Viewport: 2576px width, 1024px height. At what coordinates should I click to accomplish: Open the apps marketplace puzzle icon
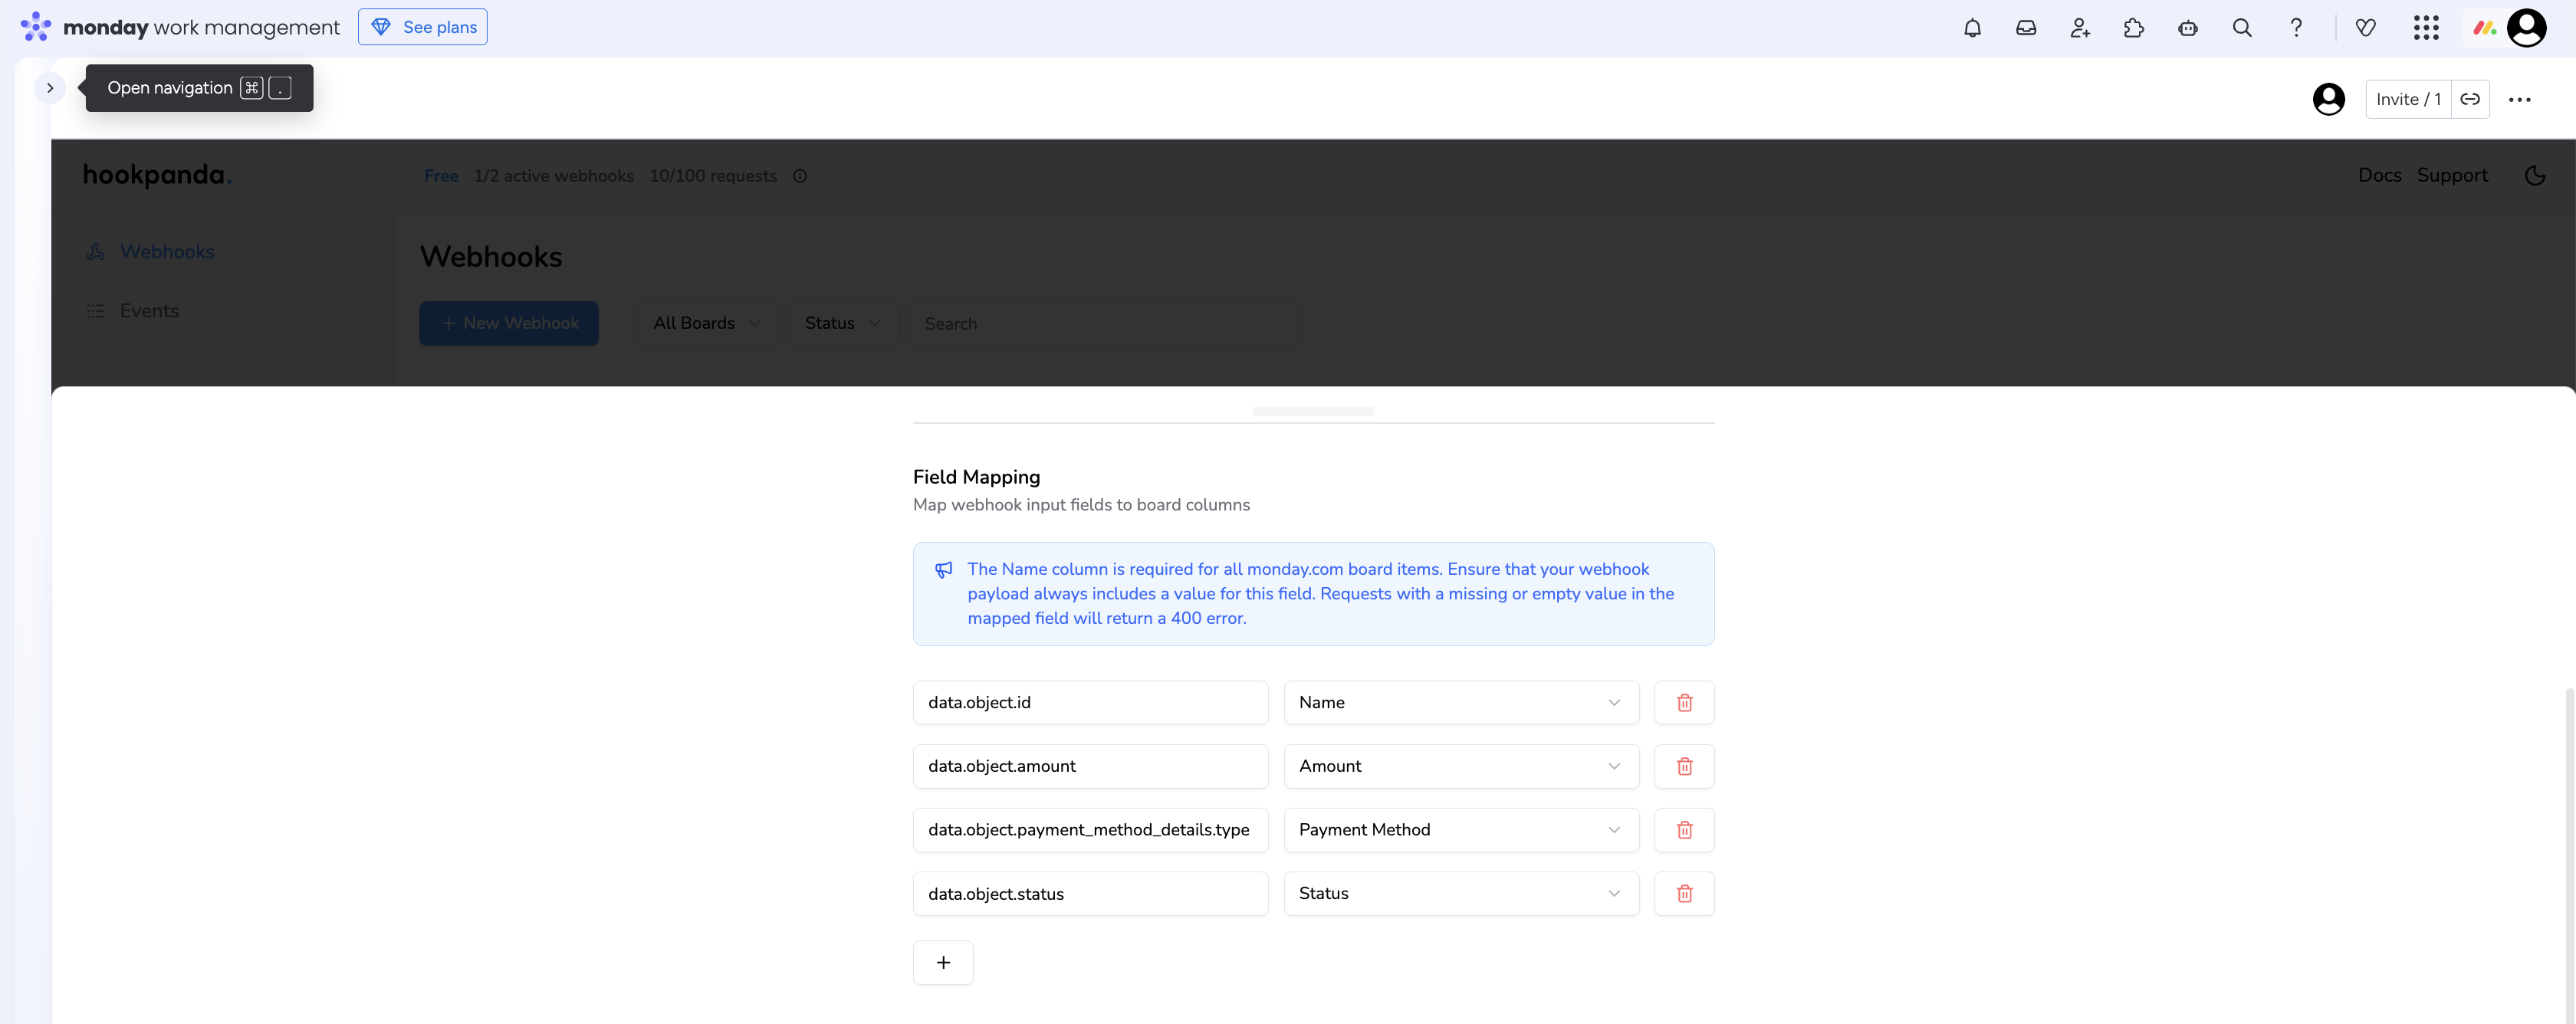[2134, 28]
